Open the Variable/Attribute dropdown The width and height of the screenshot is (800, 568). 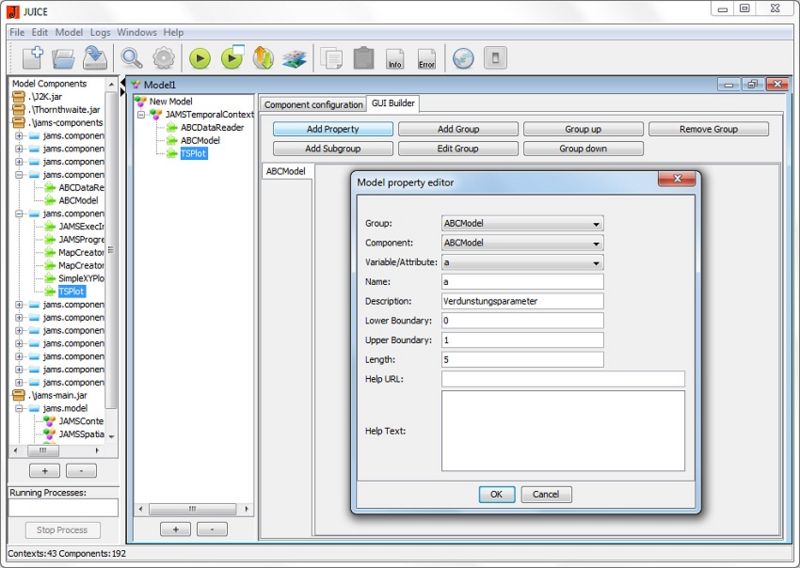(522, 263)
